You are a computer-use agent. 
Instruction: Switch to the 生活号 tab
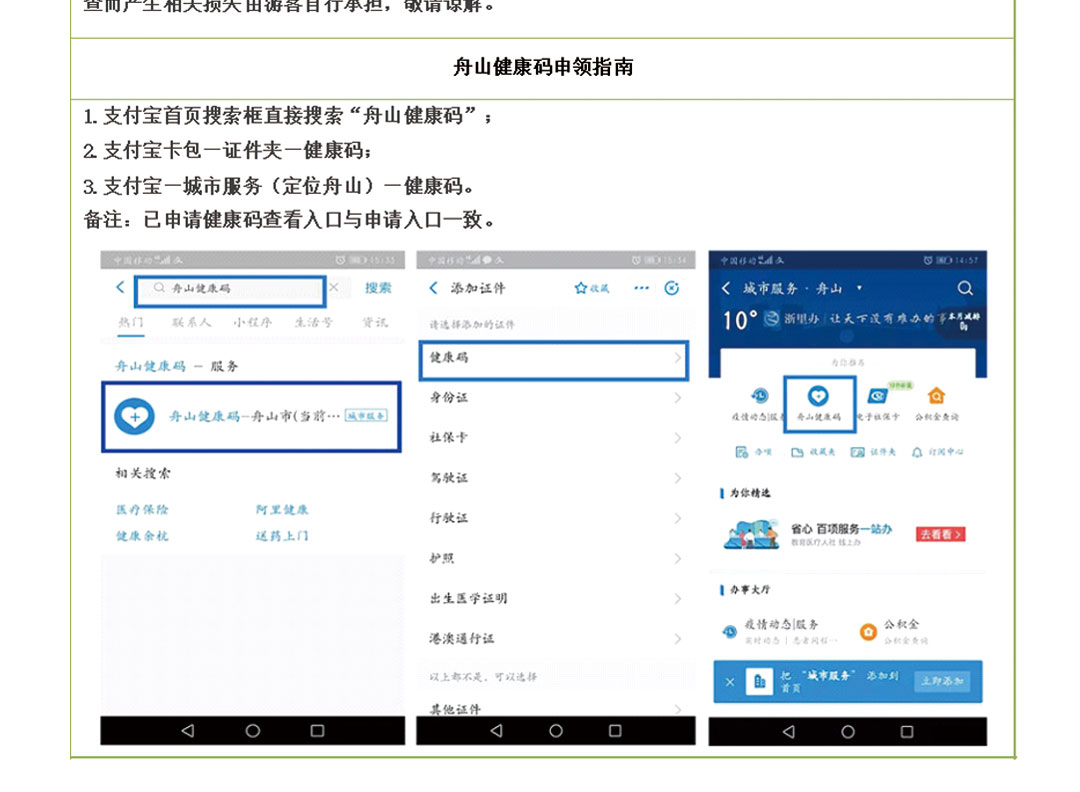[313, 322]
